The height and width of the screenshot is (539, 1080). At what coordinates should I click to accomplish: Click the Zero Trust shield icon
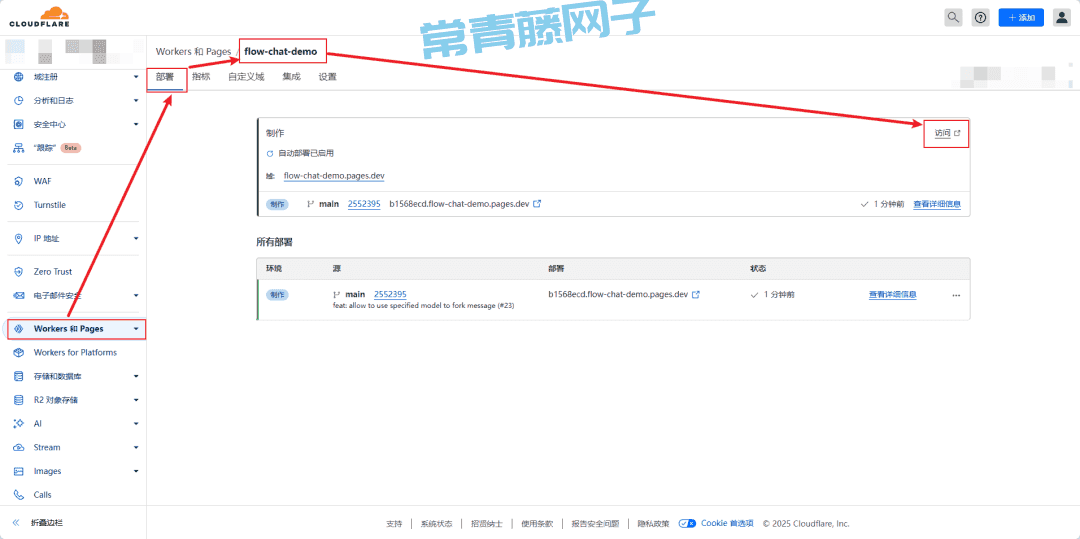[19, 272]
